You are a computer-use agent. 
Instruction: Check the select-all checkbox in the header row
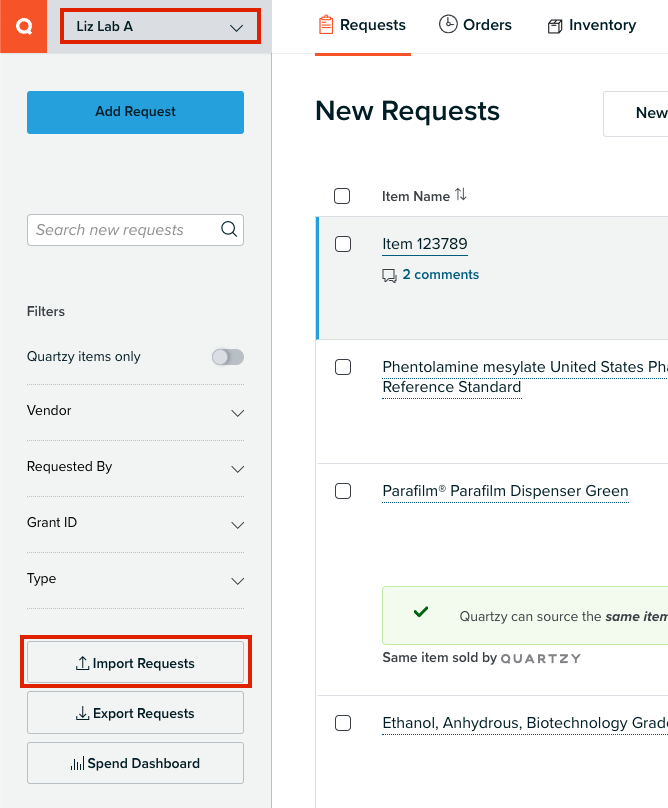point(343,196)
